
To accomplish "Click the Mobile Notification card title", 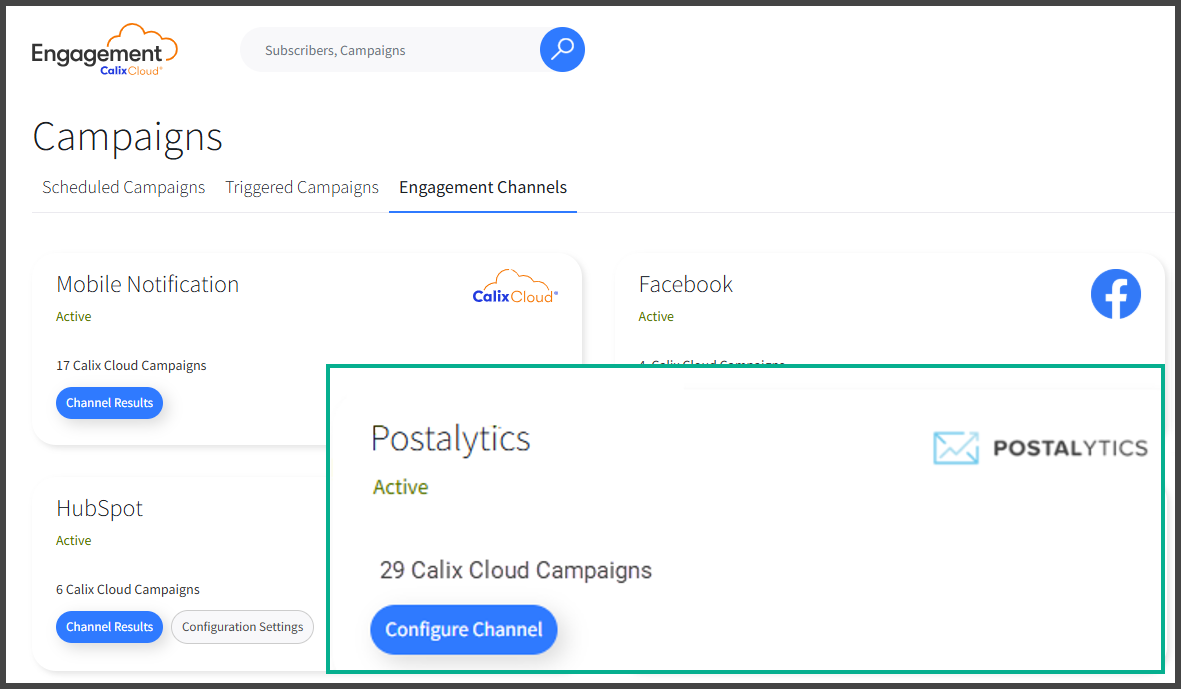I will pos(147,284).
